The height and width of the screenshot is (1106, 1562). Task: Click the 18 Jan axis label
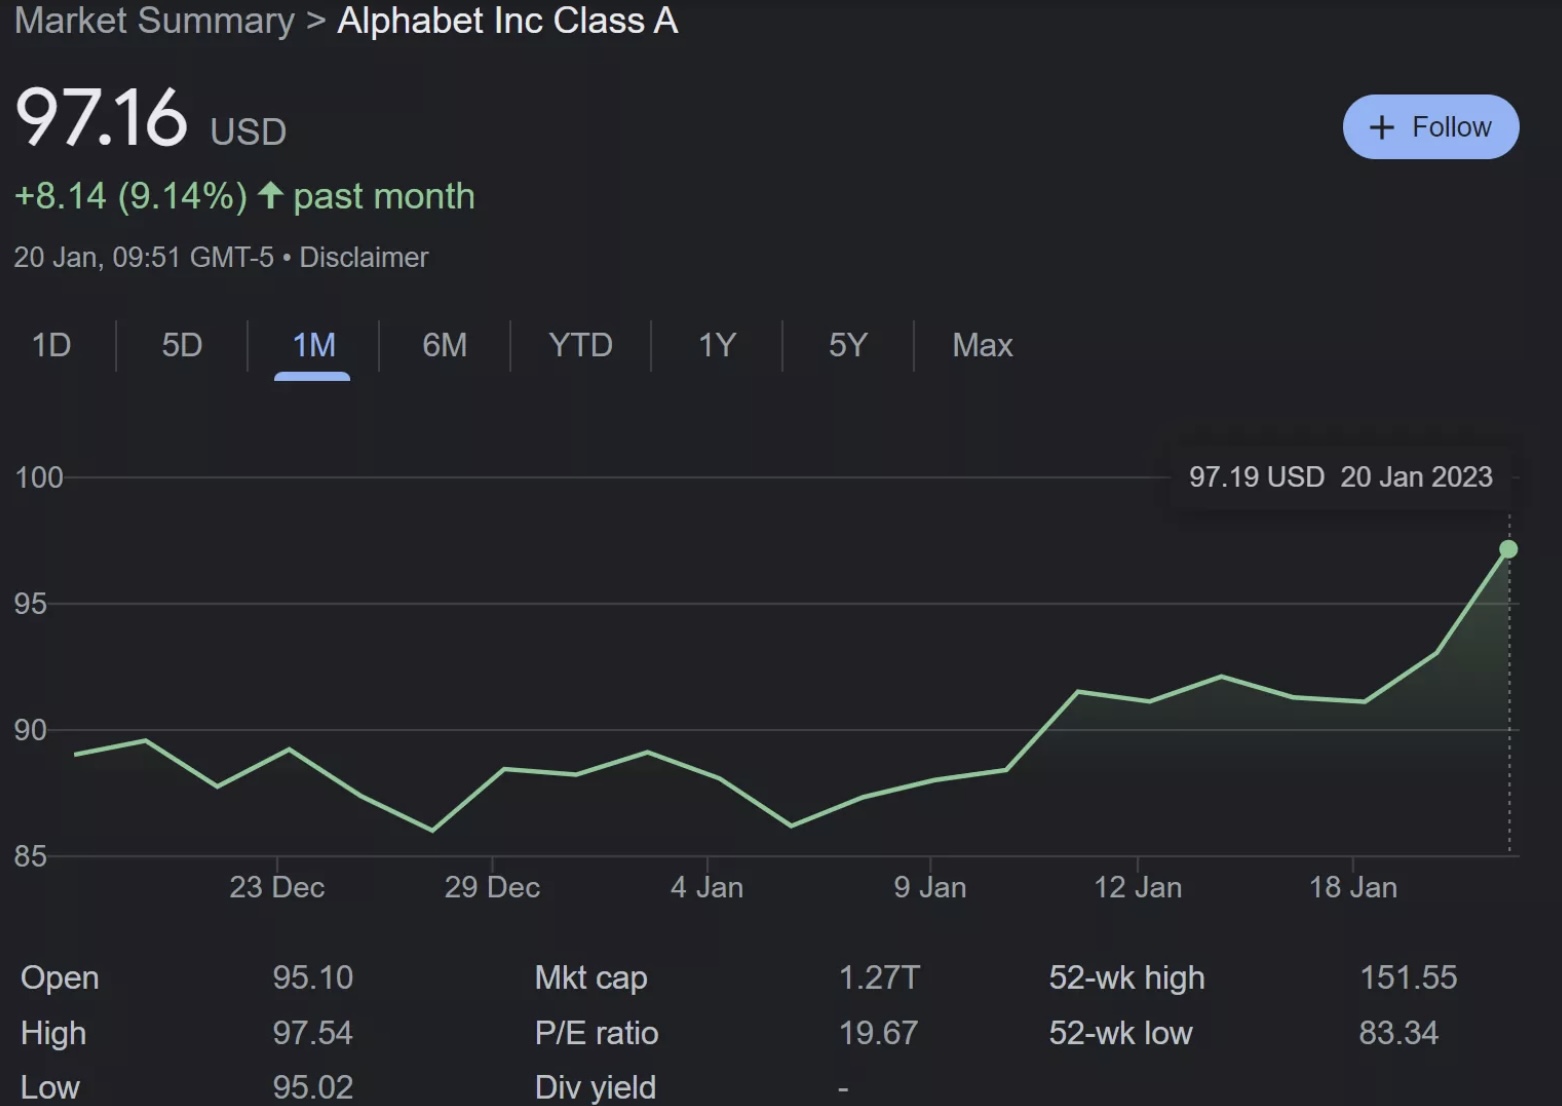pyautogui.click(x=1353, y=887)
